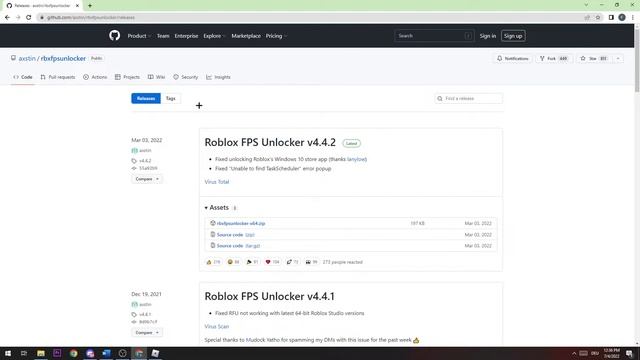Open the notification center in the system tray

coord(629,353)
